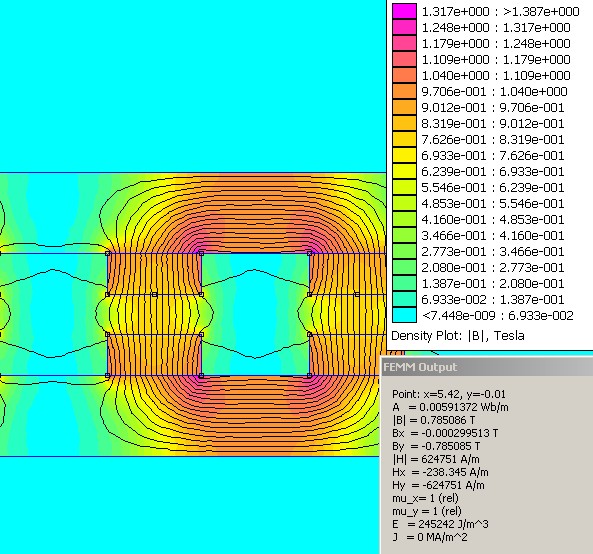Click the swatch for range 5.546e-001 : 6.239e-001
Viewport: 593px width, 554px height.
[x=404, y=187]
